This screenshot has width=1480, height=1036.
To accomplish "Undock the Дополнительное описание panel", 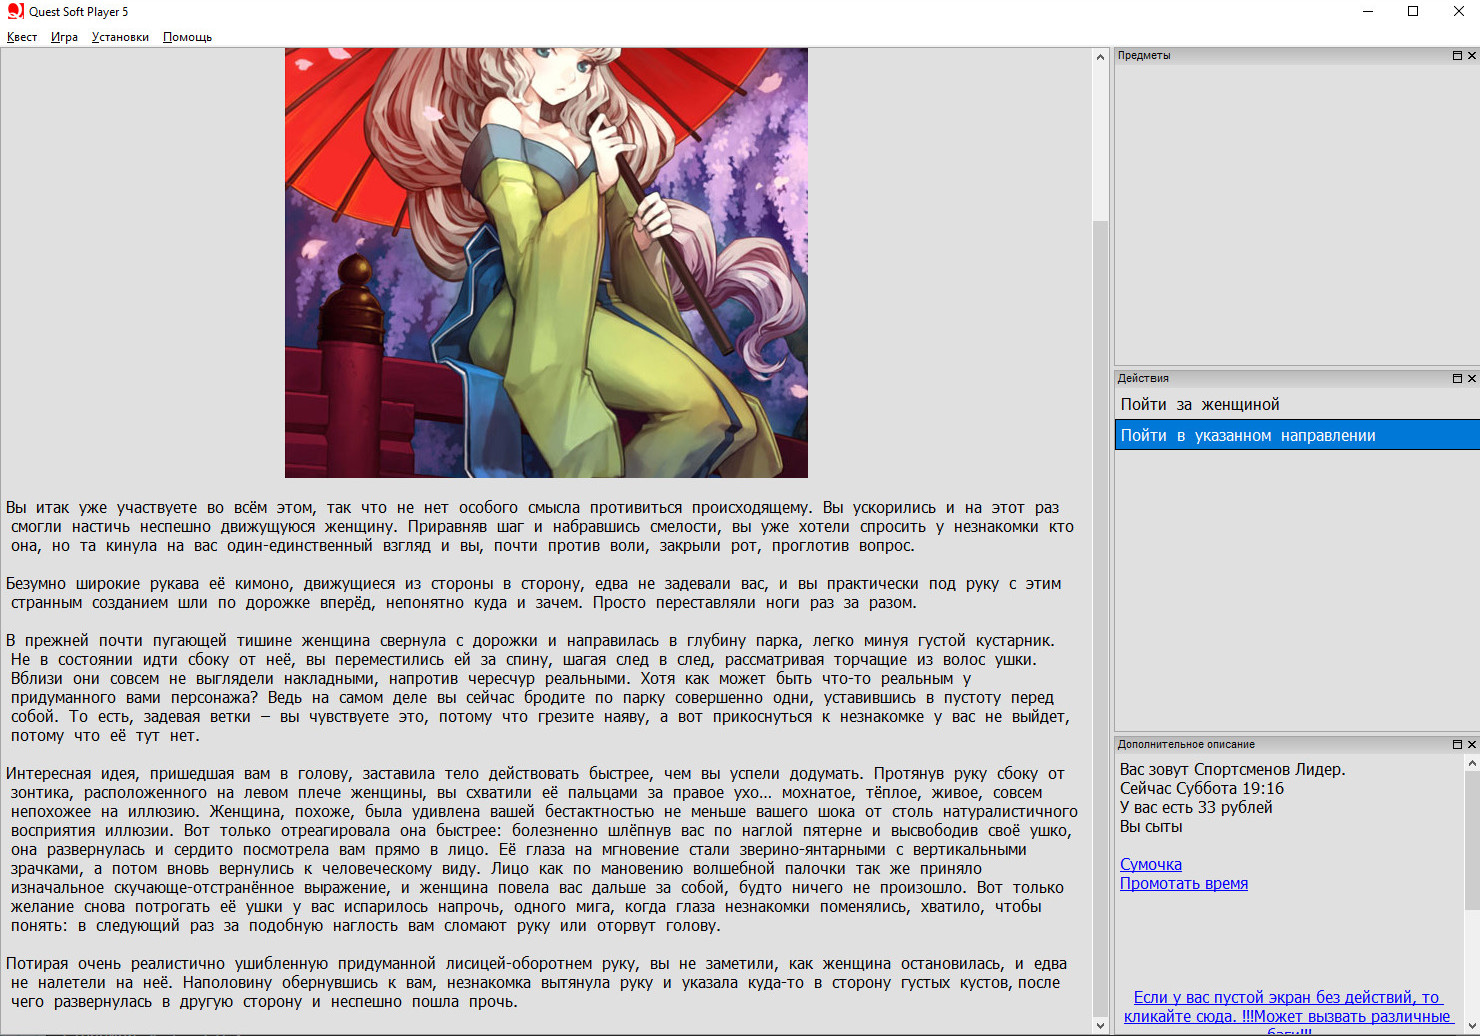I will click(1457, 744).
